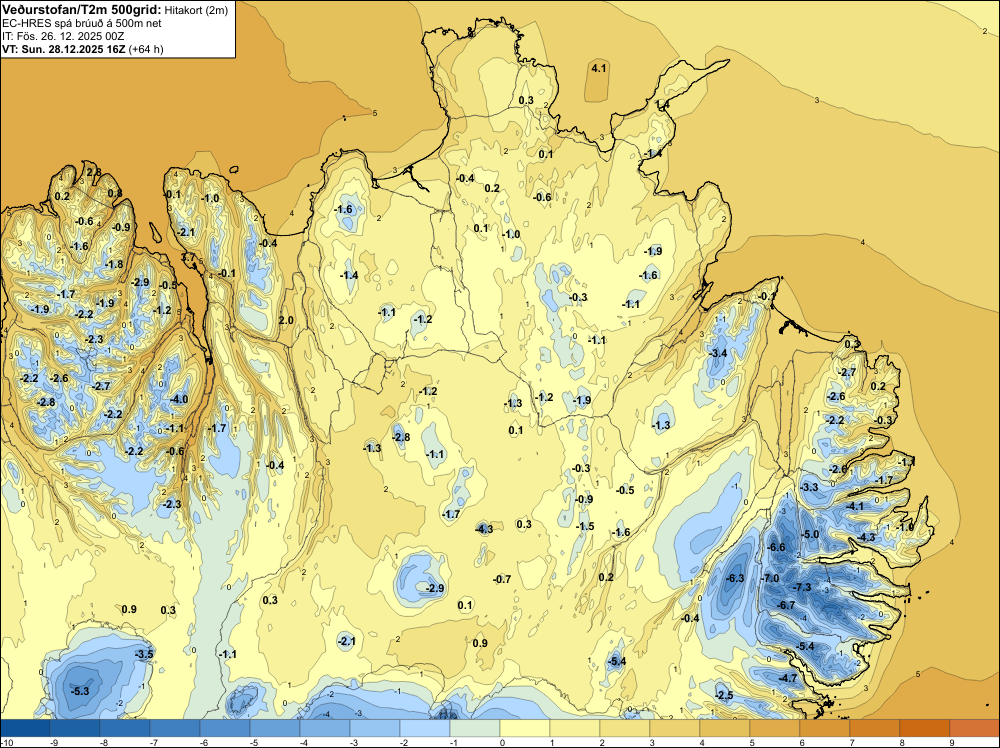Click the '-6.6' temperature value

pyautogui.click(x=776, y=547)
